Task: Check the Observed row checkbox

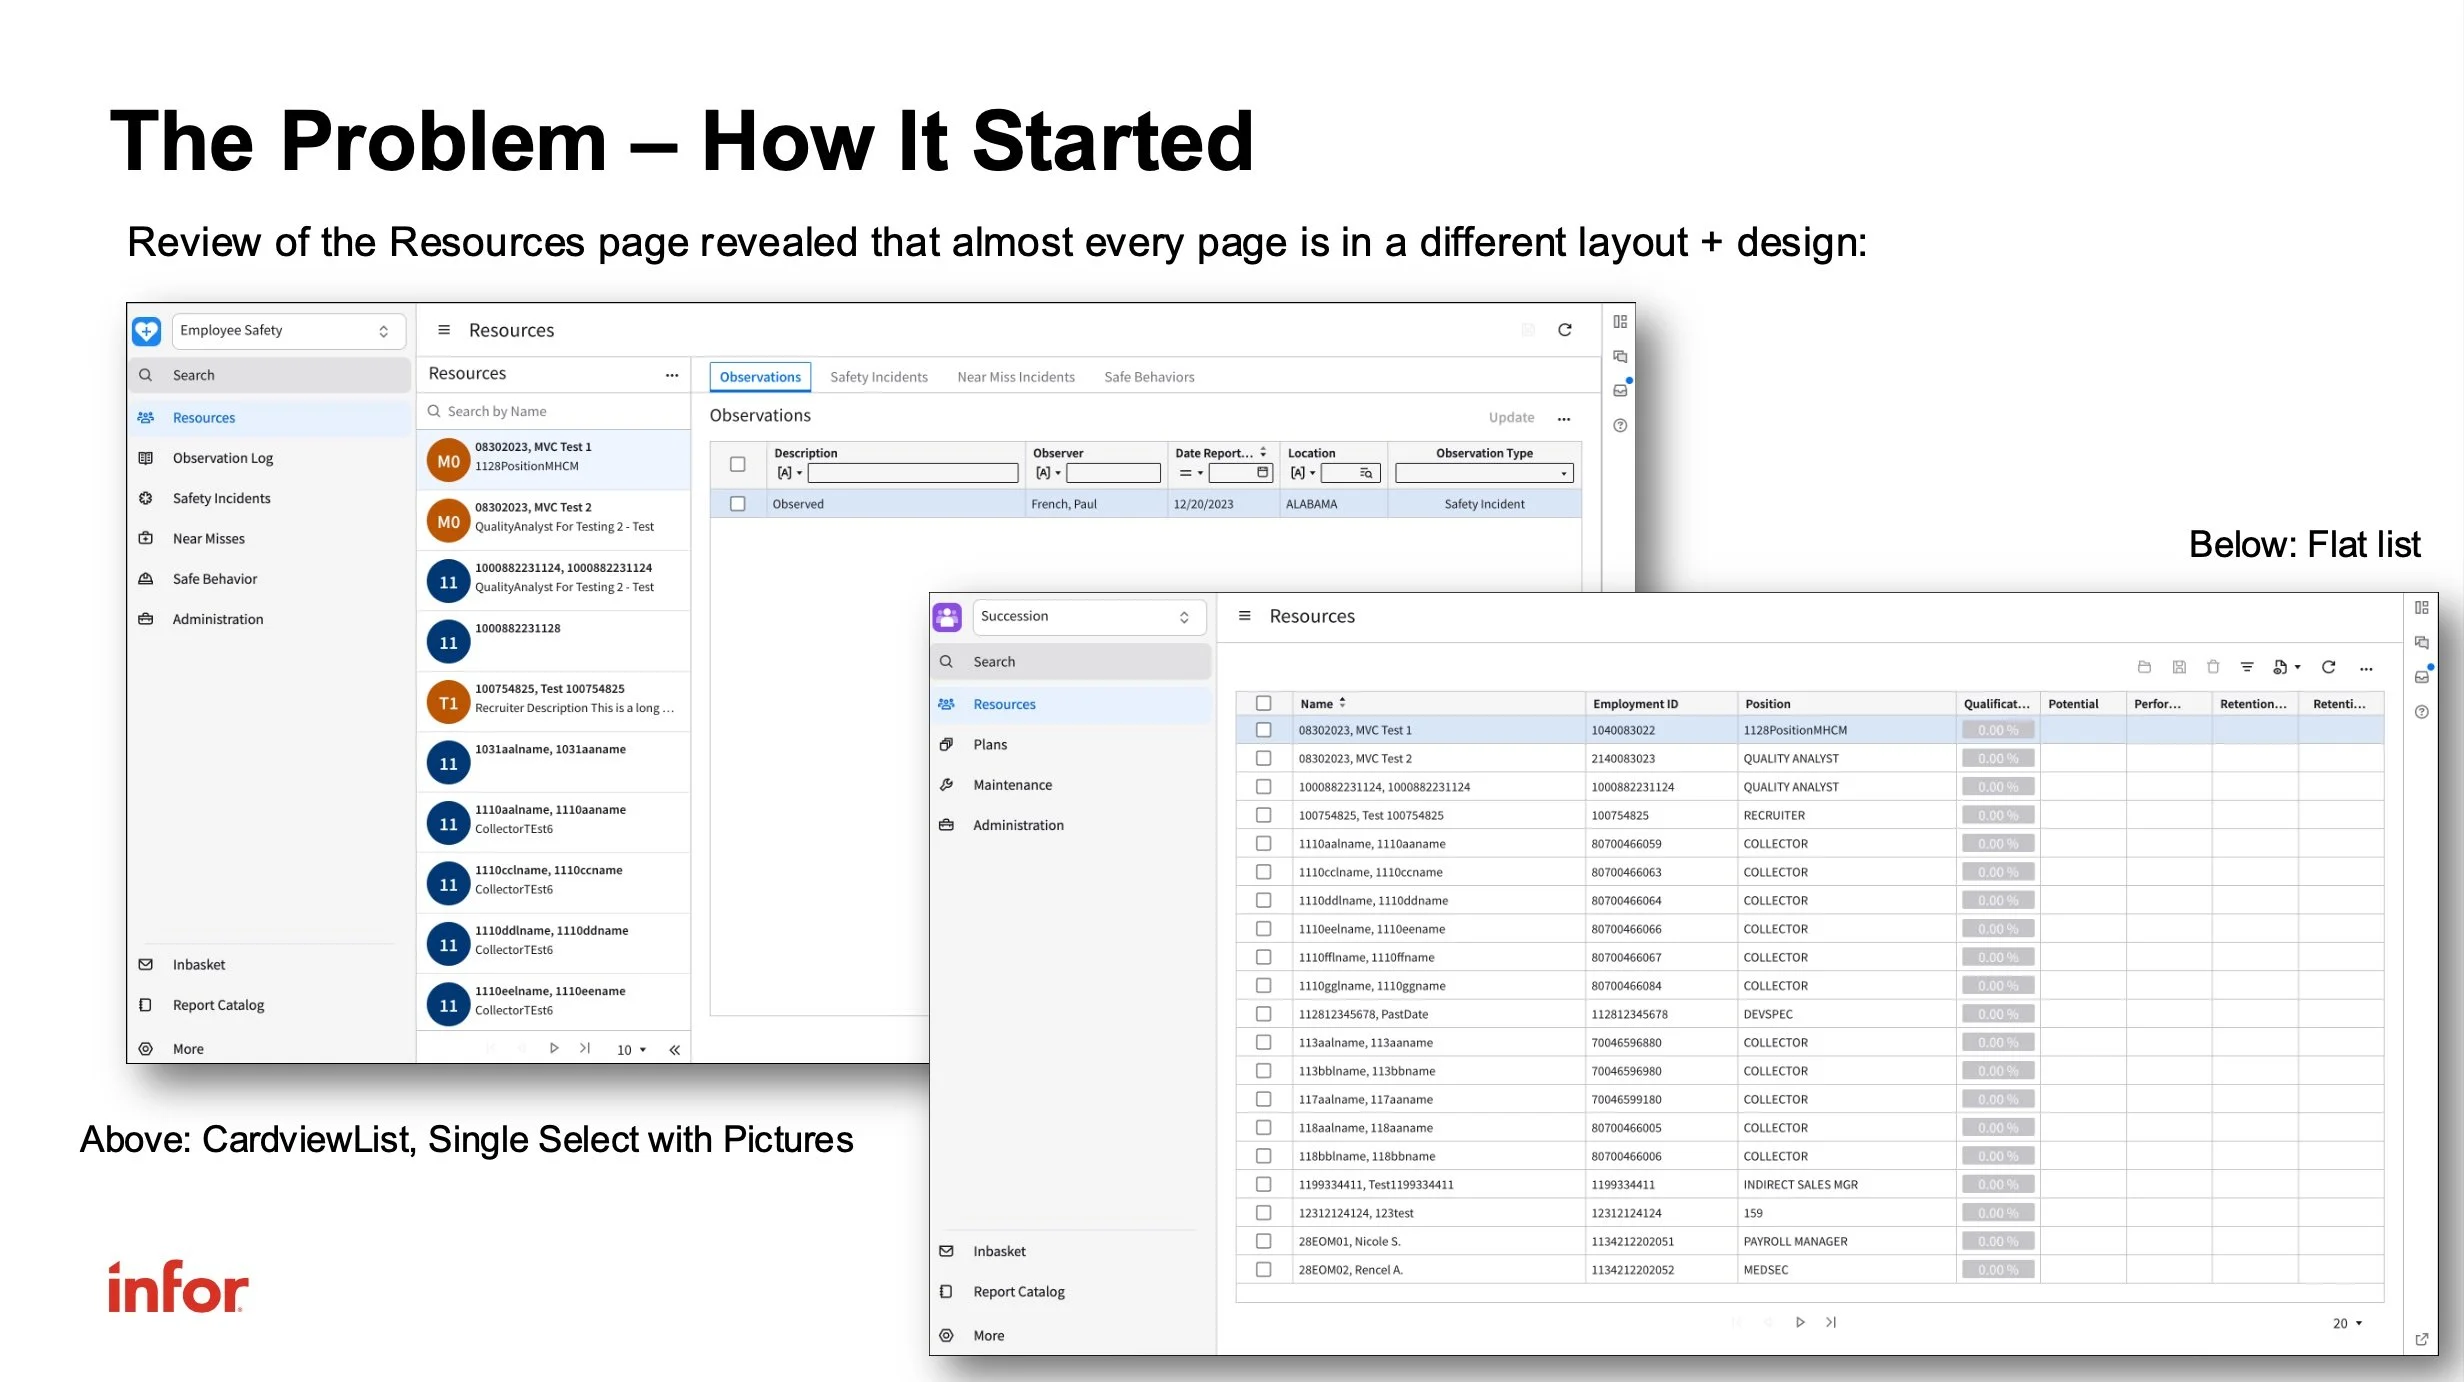Action: coord(737,504)
